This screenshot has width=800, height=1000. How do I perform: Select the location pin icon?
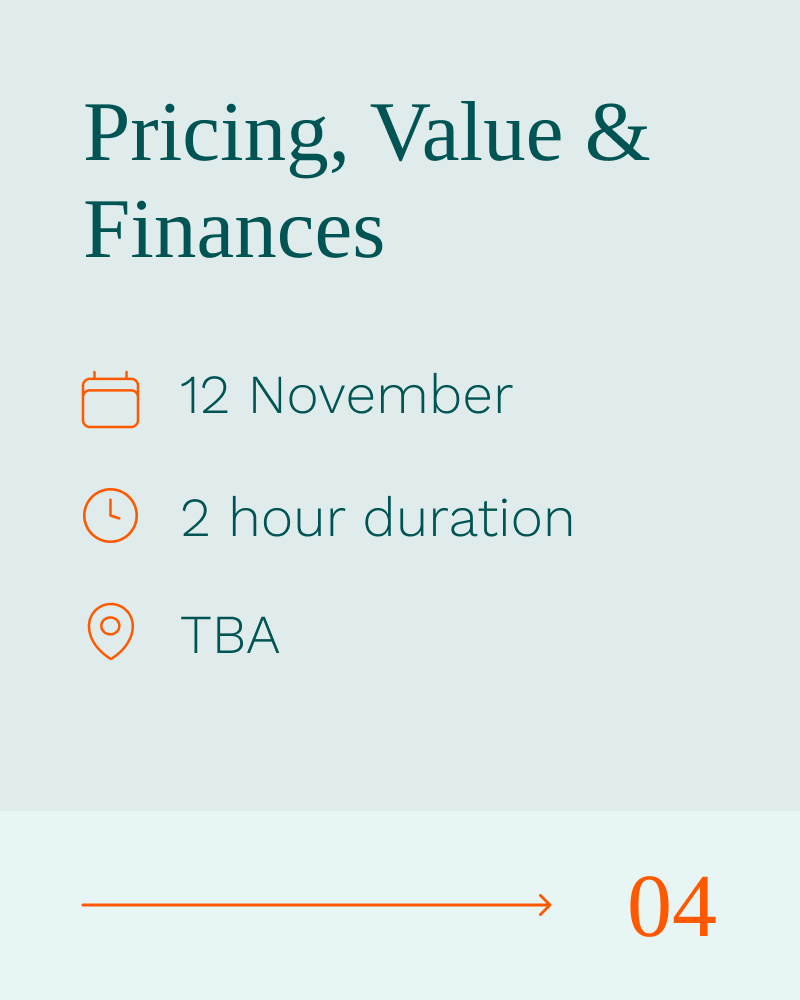[x=110, y=631]
